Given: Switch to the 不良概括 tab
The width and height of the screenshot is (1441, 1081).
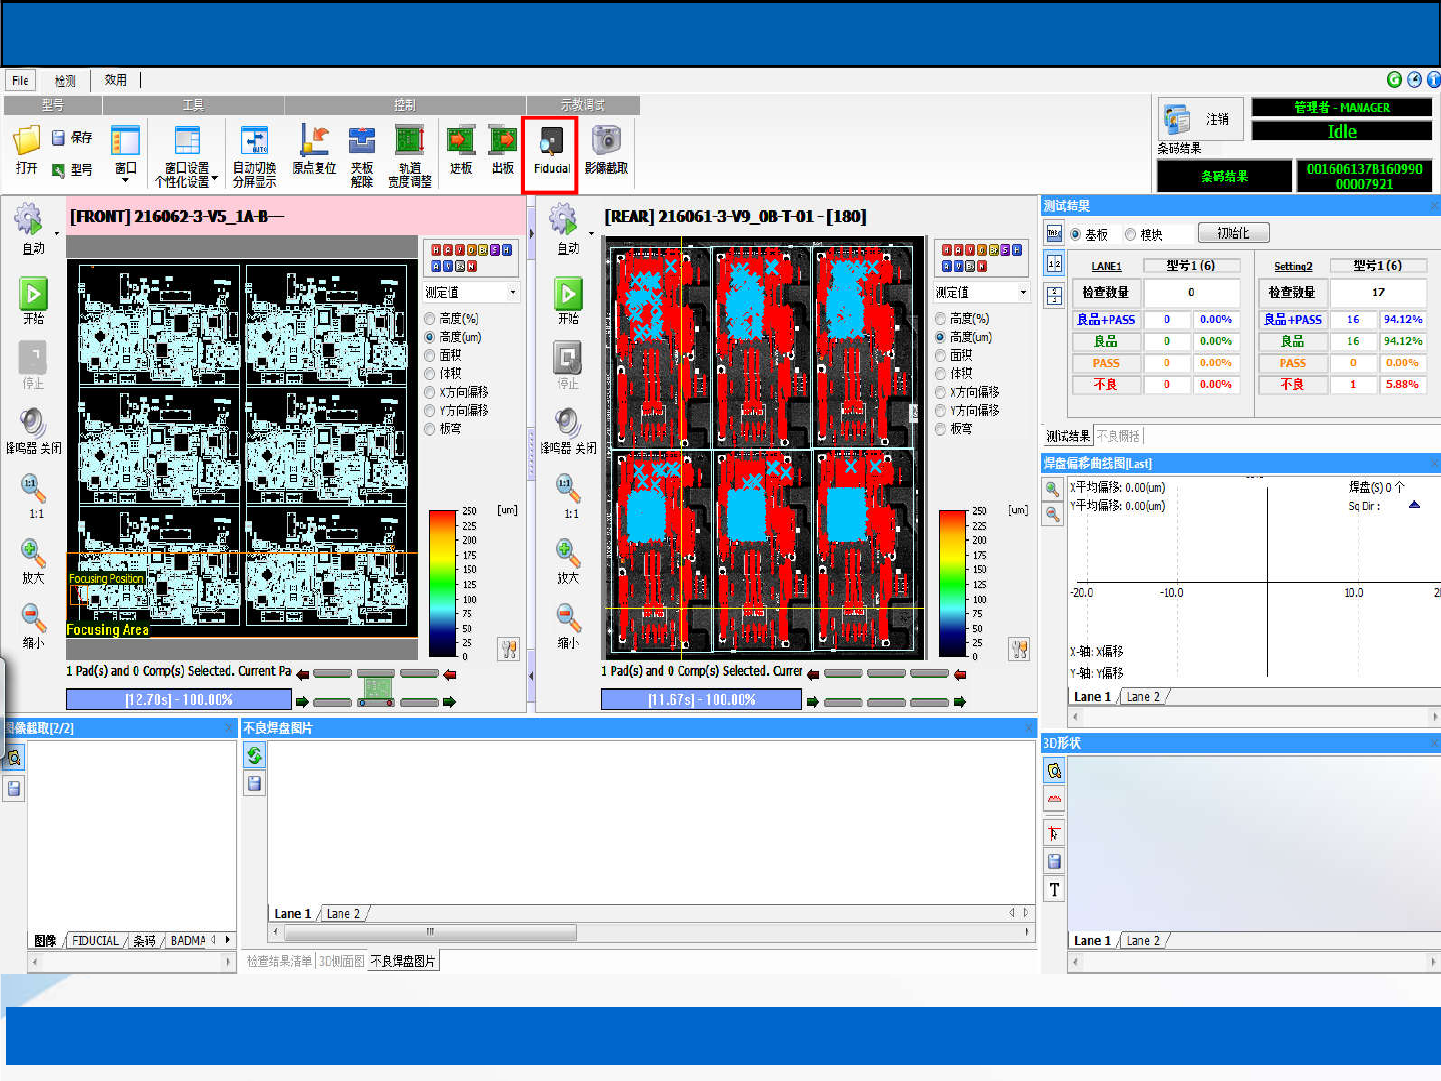Looking at the screenshot, I should coord(1118,436).
